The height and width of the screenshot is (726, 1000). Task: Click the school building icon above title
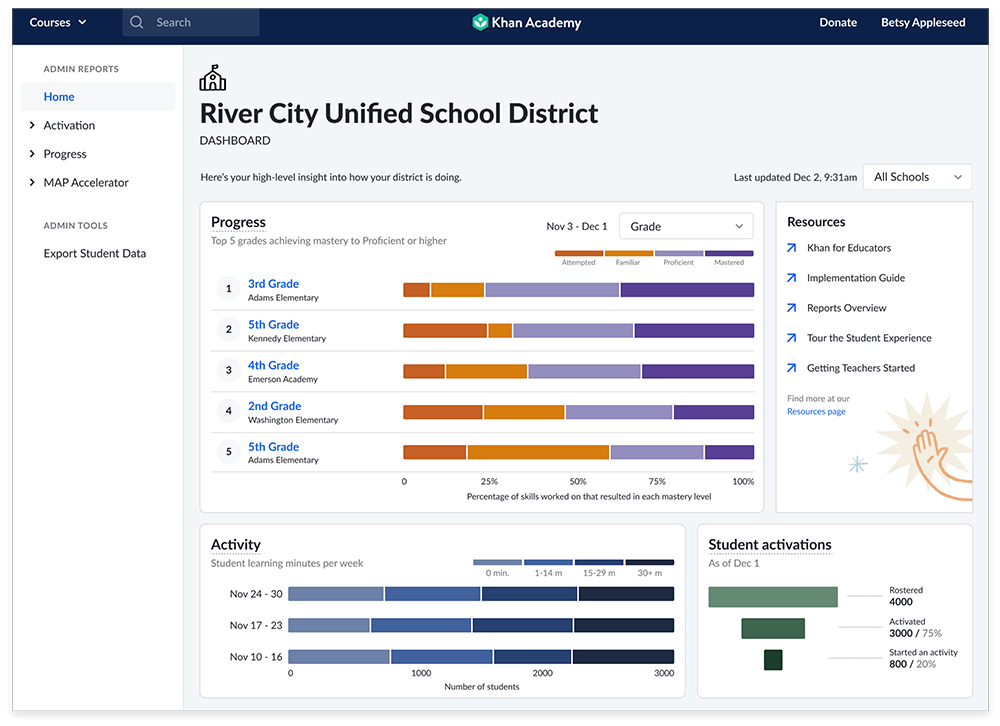click(213, 78)
